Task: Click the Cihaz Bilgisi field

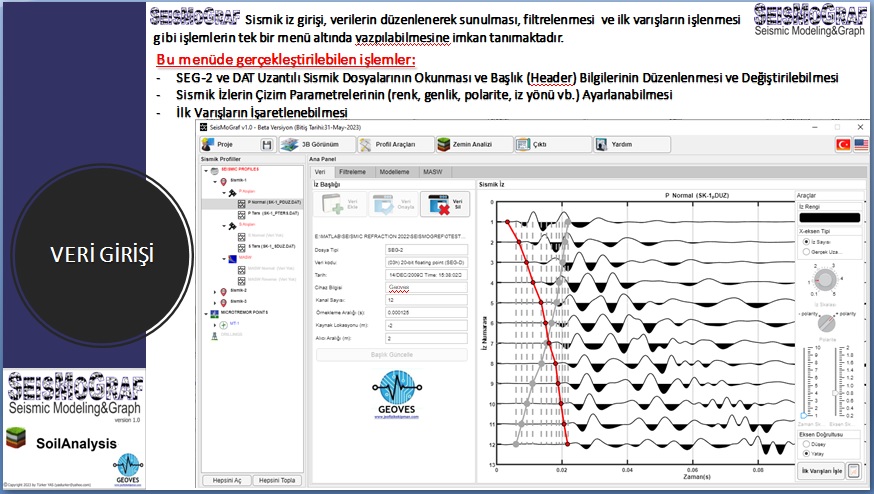Action: tap(426, 287)
